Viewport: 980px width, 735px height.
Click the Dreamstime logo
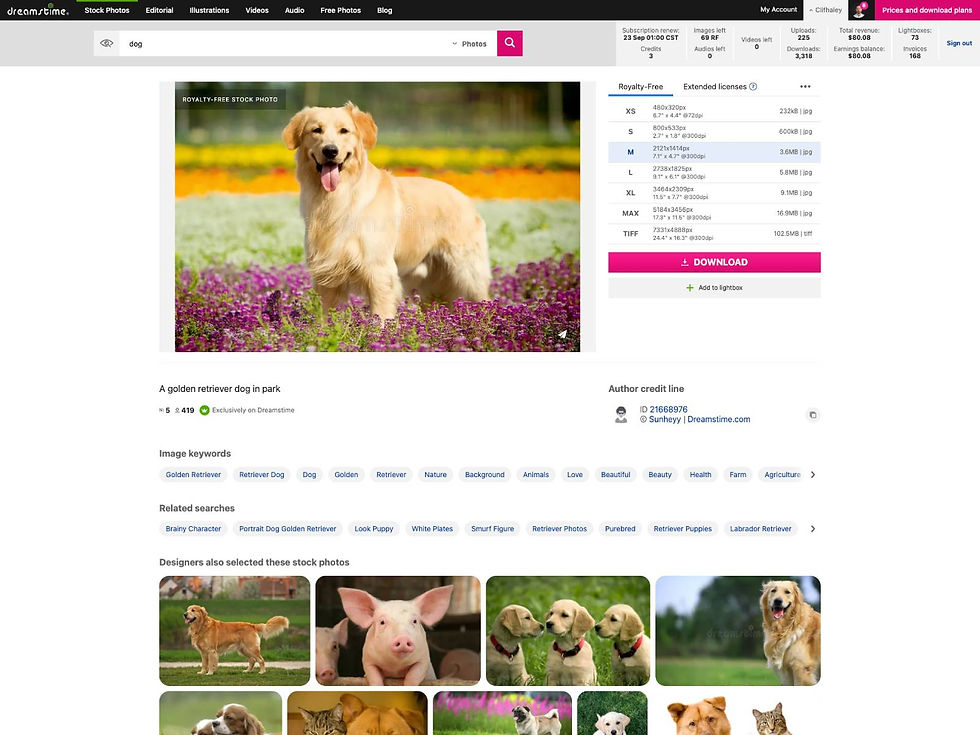[38, 10]
